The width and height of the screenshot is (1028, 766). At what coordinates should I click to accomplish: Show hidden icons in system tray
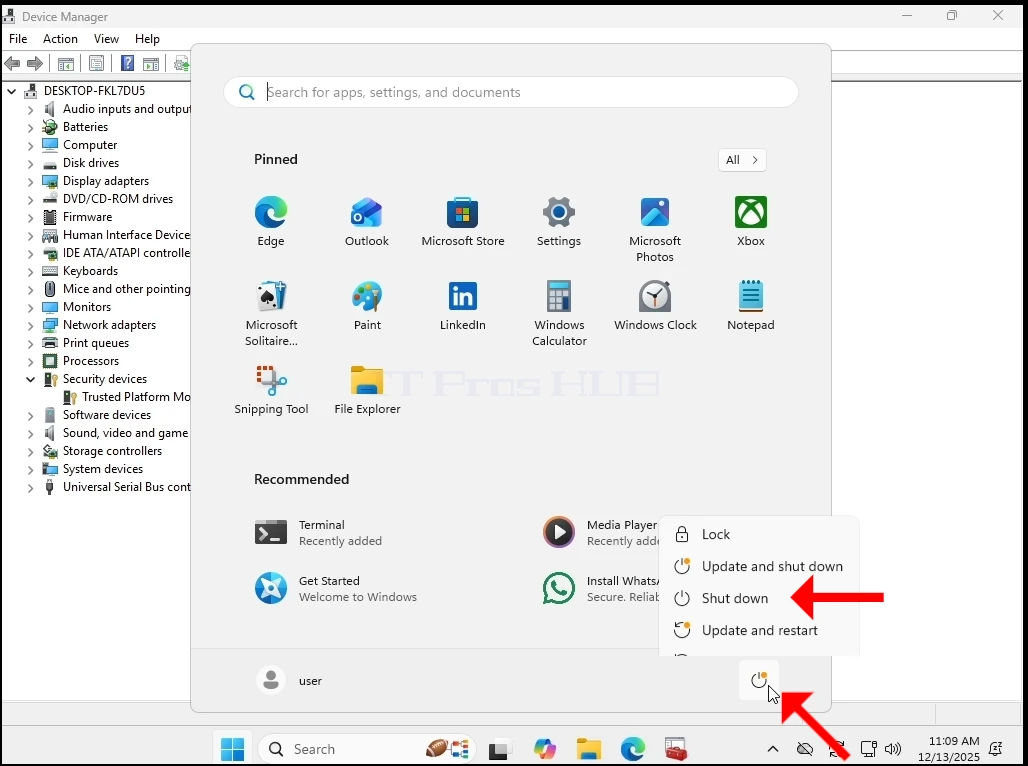pos(773,748)
